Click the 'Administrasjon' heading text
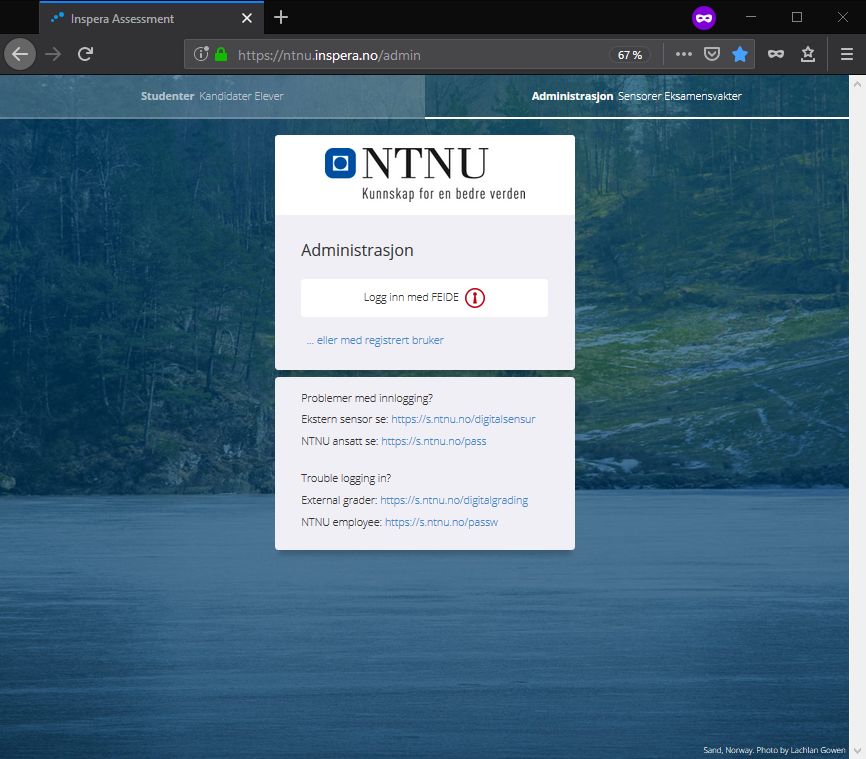866x759 pixels. tap(357, 250)
